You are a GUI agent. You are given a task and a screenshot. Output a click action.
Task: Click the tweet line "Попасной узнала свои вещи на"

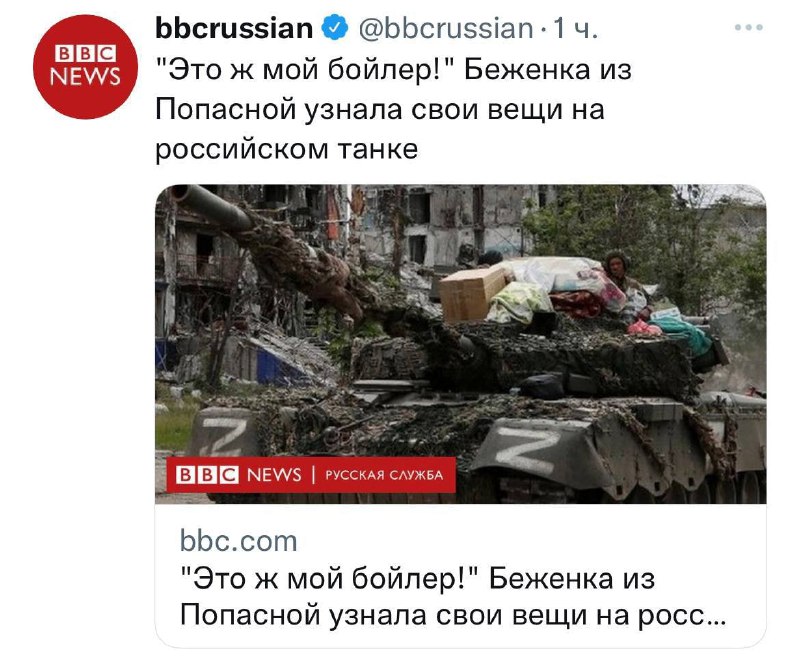pos(380,109)
